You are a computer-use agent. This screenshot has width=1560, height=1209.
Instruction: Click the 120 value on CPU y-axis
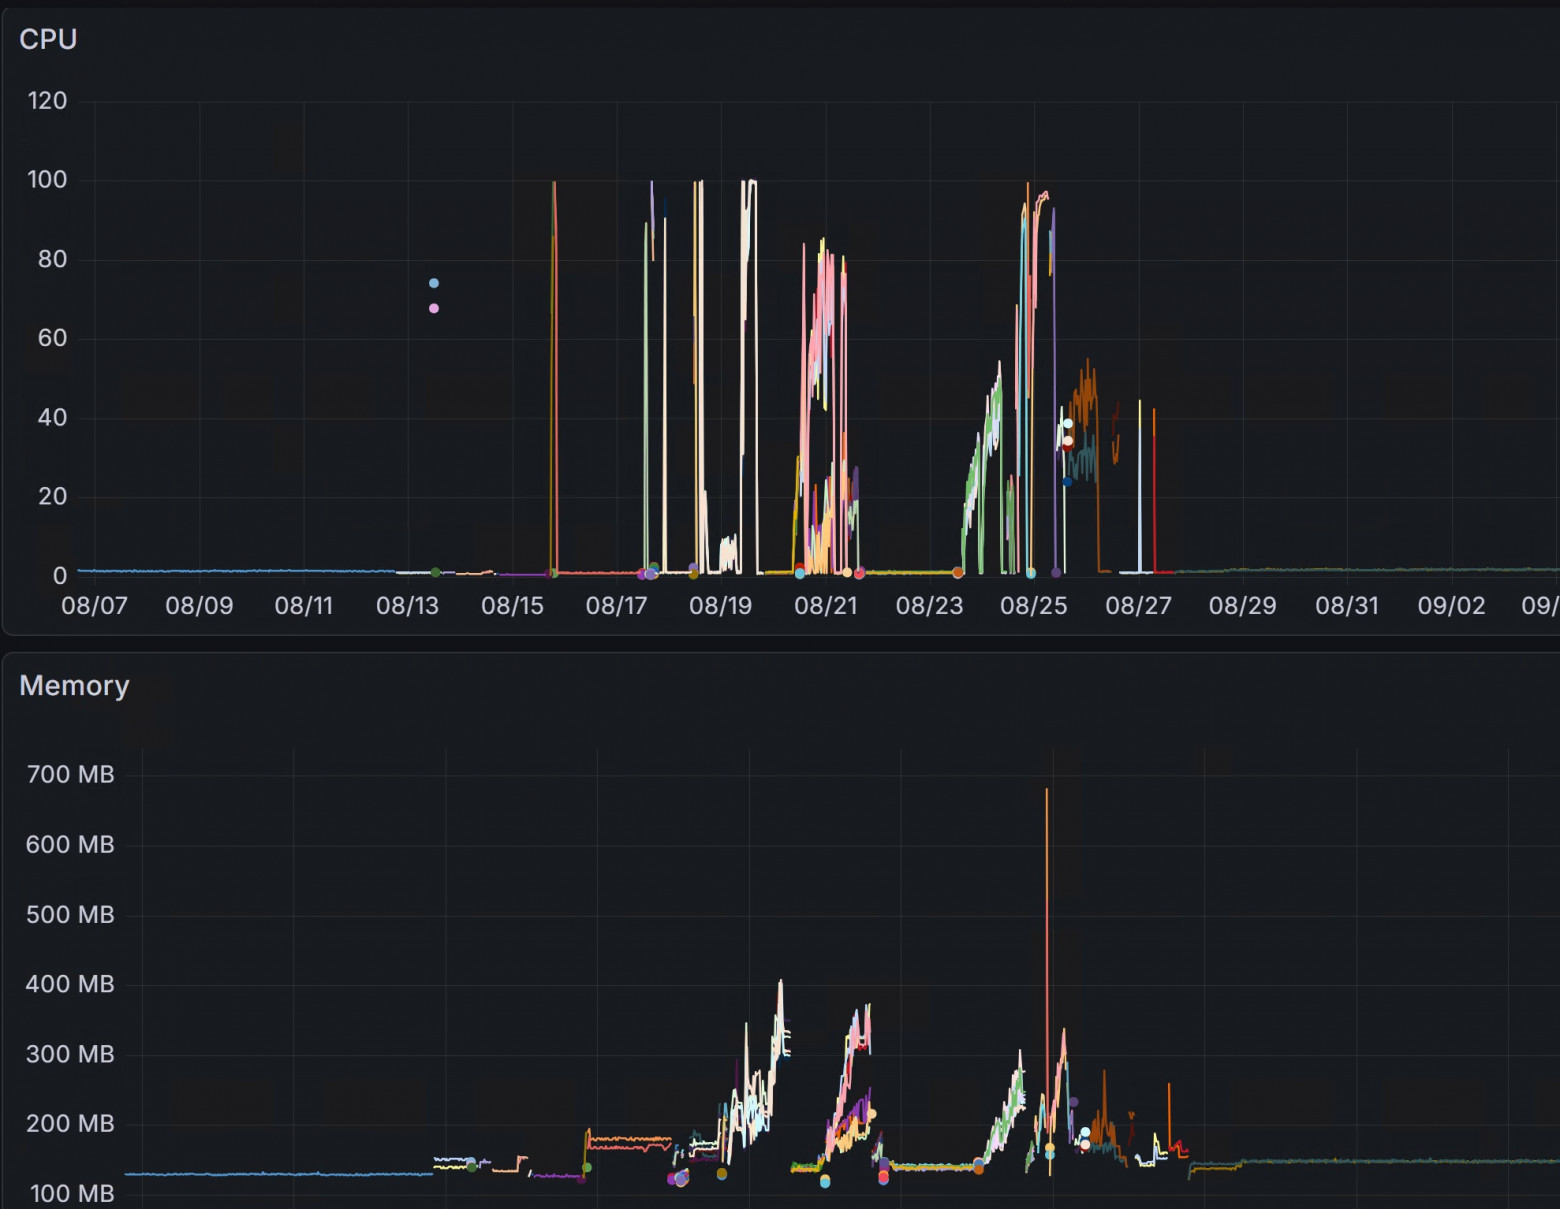(x=47, y=101)
